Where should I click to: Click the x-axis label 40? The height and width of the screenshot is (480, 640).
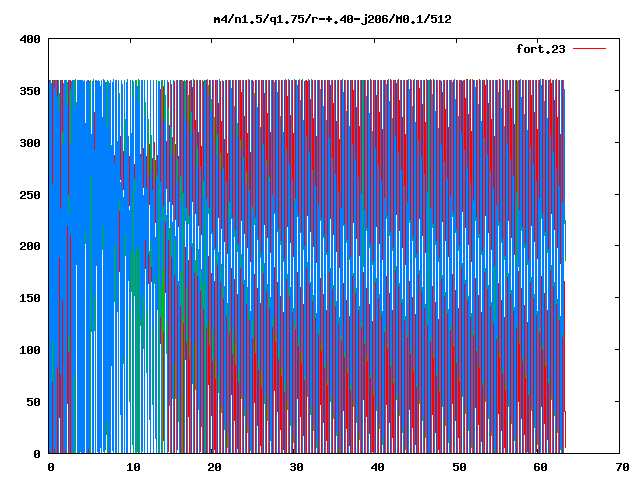point(378,467)
